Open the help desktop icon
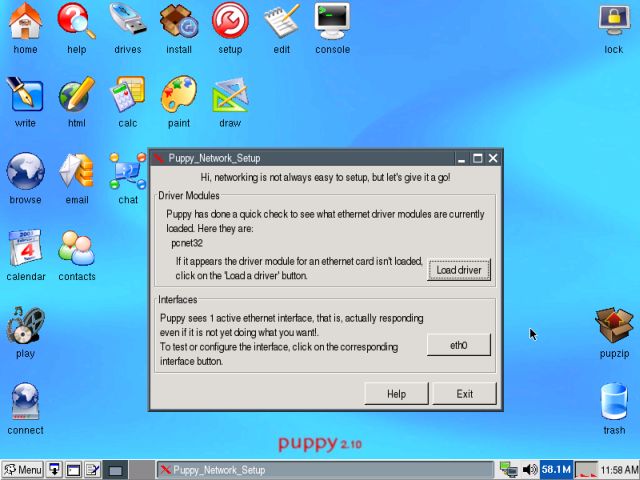This screenshot has width=640, height=480. coord(76,21)
